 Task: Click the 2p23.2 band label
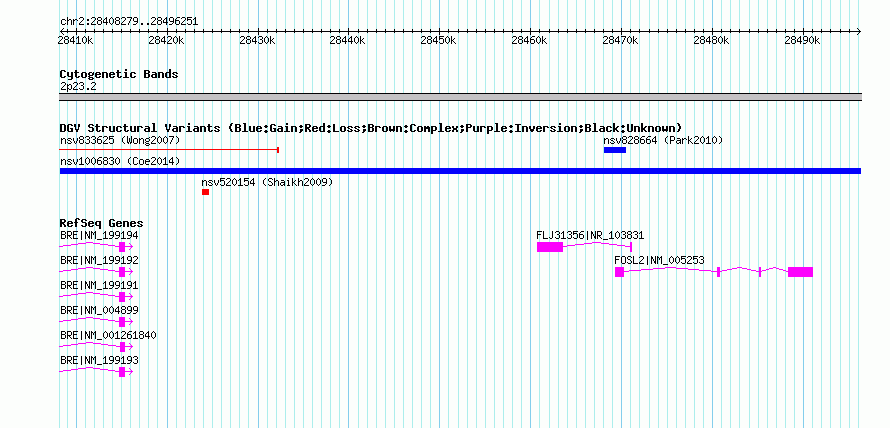click(x=78, y=86)
